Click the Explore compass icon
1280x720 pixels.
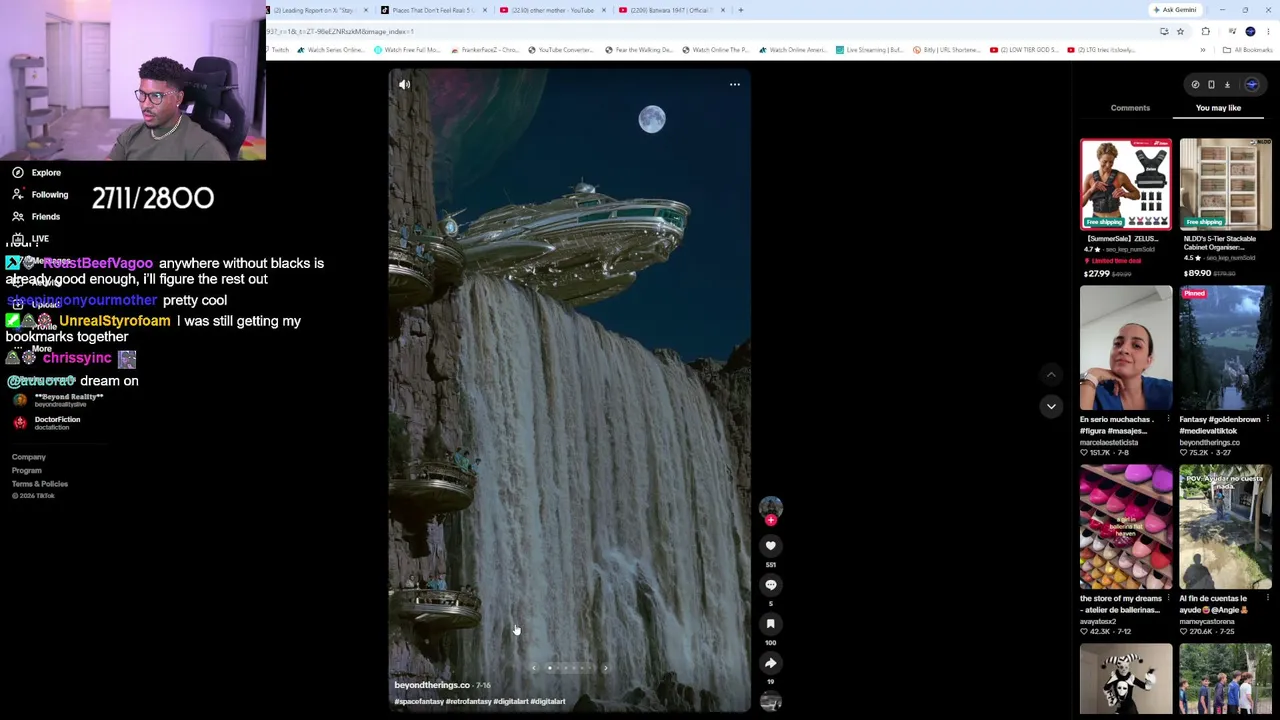[18, 173]
